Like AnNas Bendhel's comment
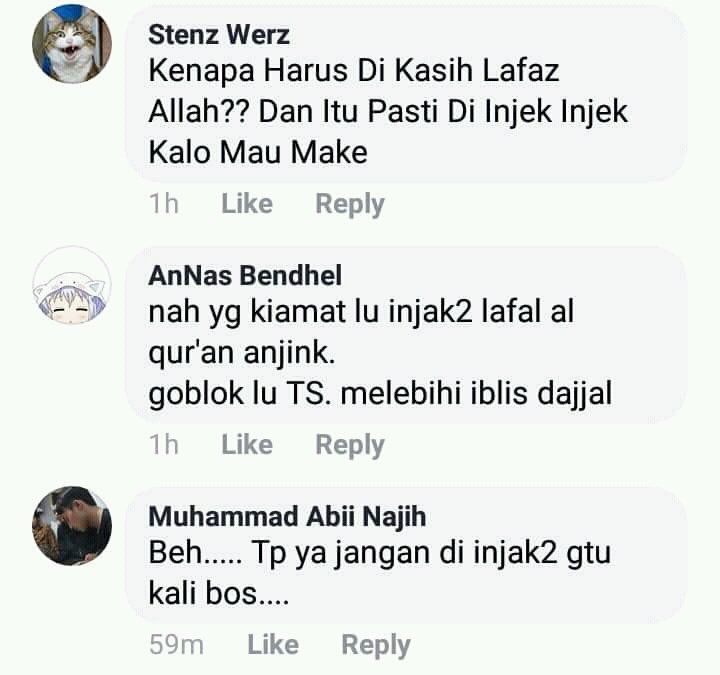Viewport: 720px width, 675px height. coord(247,444)
